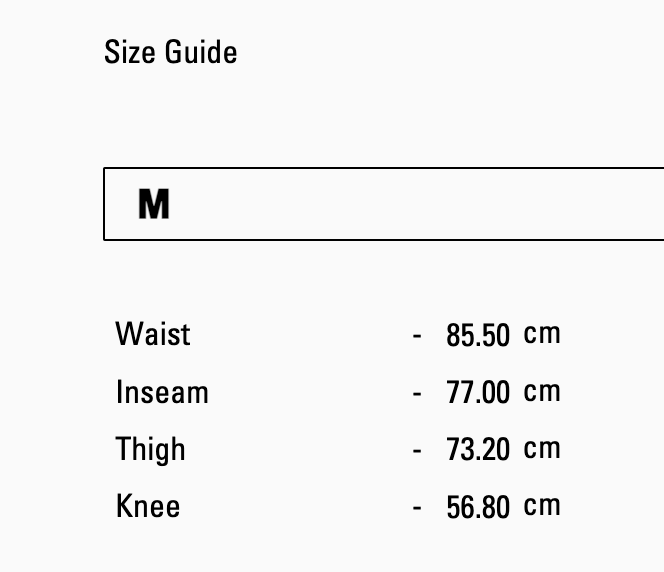Click the dash before 56.80
This screenshot has width=664, height=572.
point(417,508)
